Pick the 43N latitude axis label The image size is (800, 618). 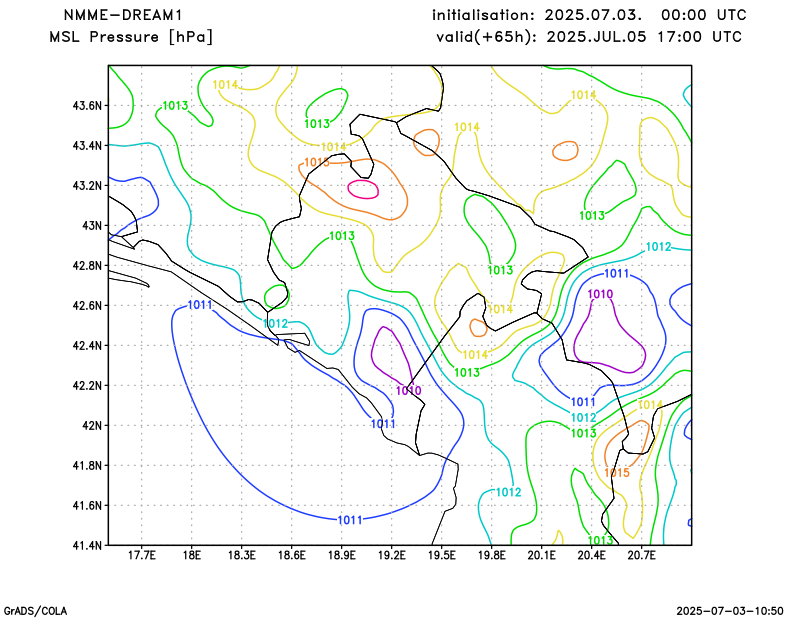pos(92,226)
